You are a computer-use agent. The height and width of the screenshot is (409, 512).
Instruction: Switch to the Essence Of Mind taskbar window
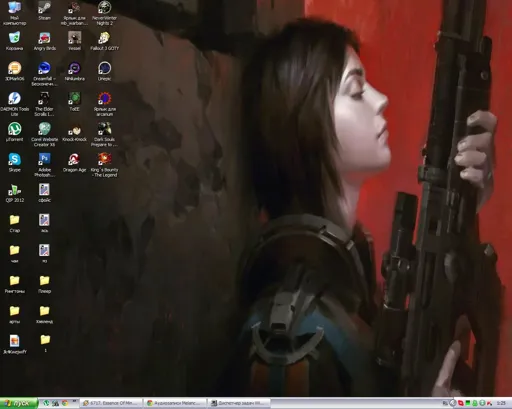111,403
